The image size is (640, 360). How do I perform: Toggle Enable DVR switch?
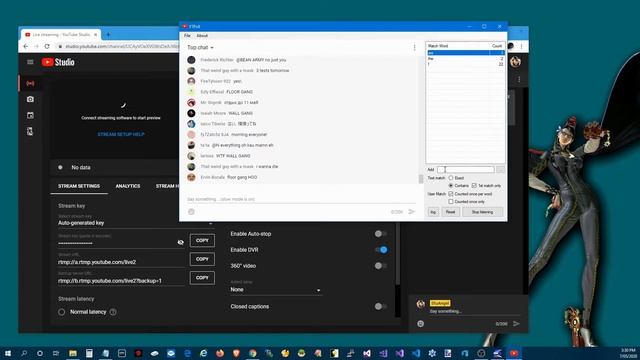(x=380, y=250)
